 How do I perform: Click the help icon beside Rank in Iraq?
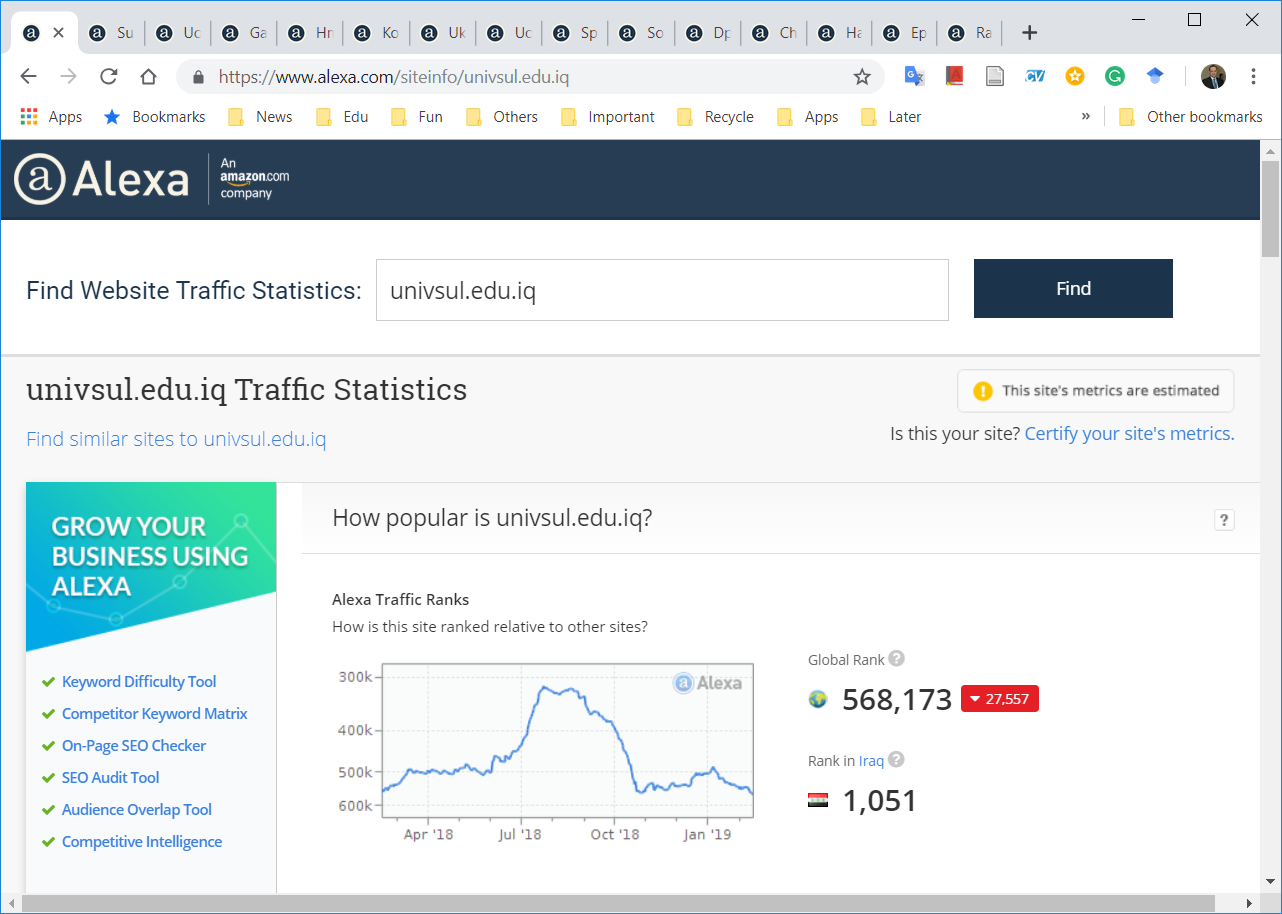[896, 760]
